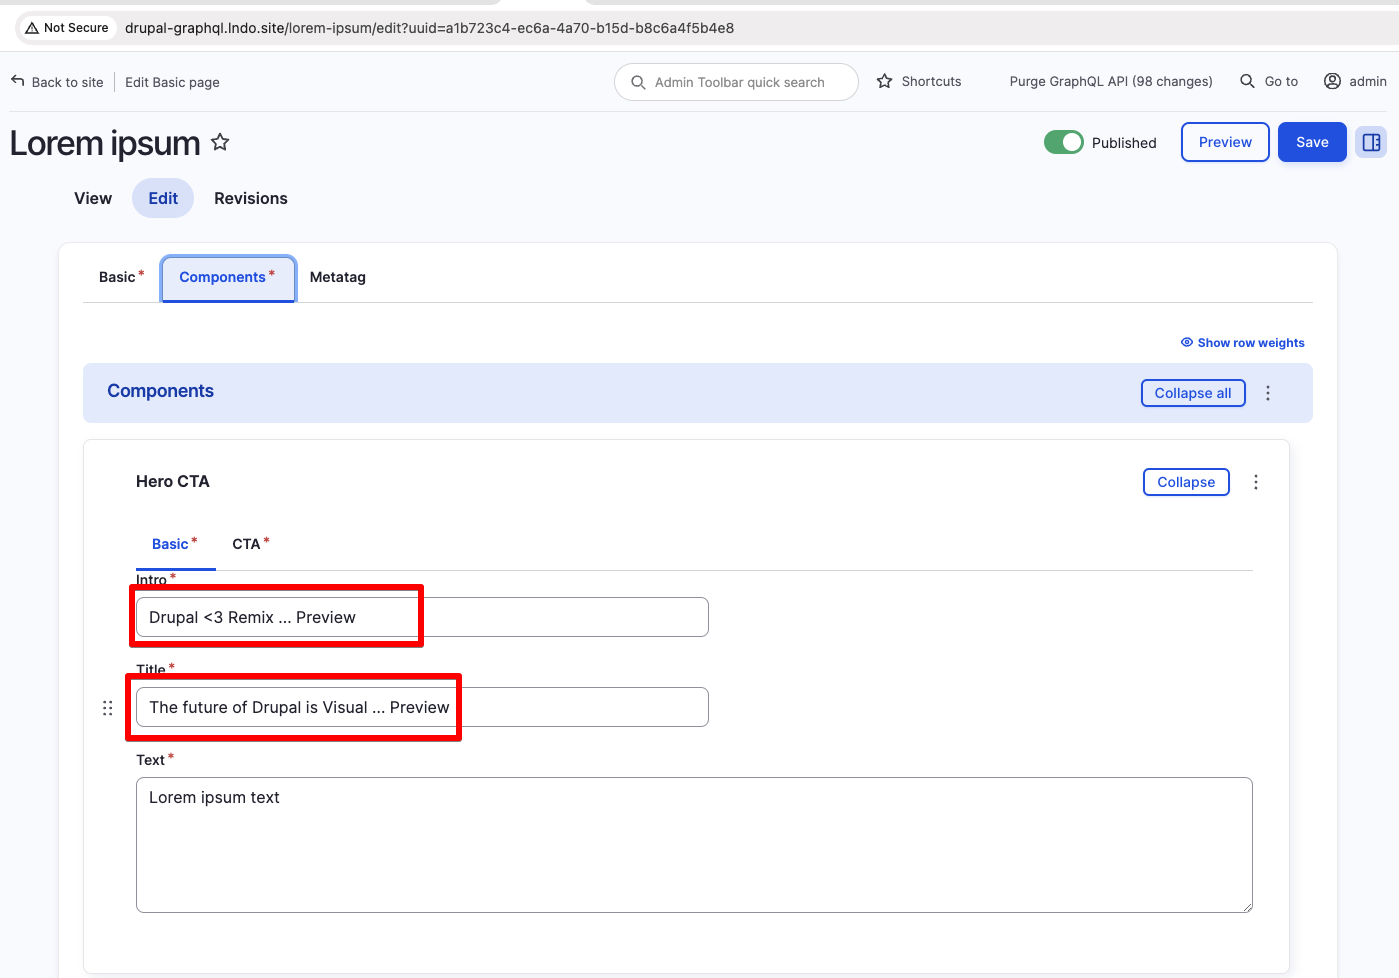1399x978 pixels.
Task: Open the Shortcuts star icon
Action: [x=885, y=80]
